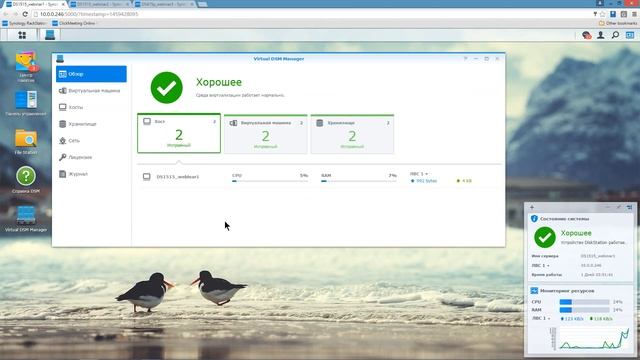Open Хосты sidebar section

[91, 107]
